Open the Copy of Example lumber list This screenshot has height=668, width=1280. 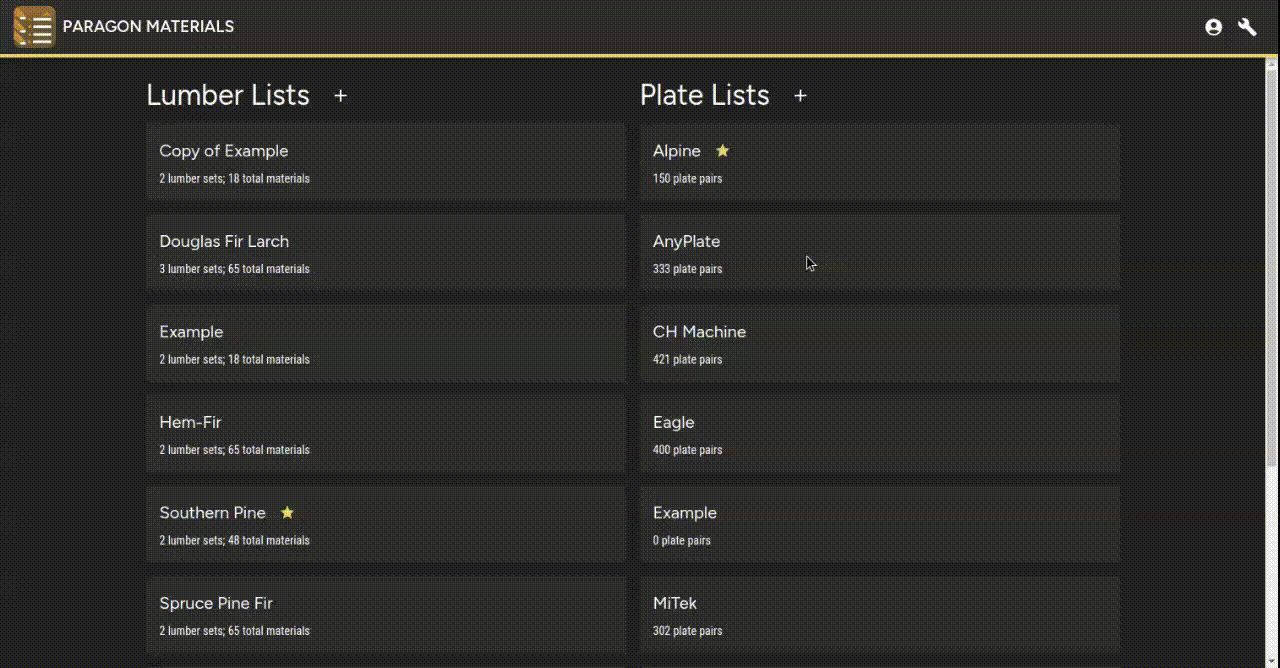385,163
